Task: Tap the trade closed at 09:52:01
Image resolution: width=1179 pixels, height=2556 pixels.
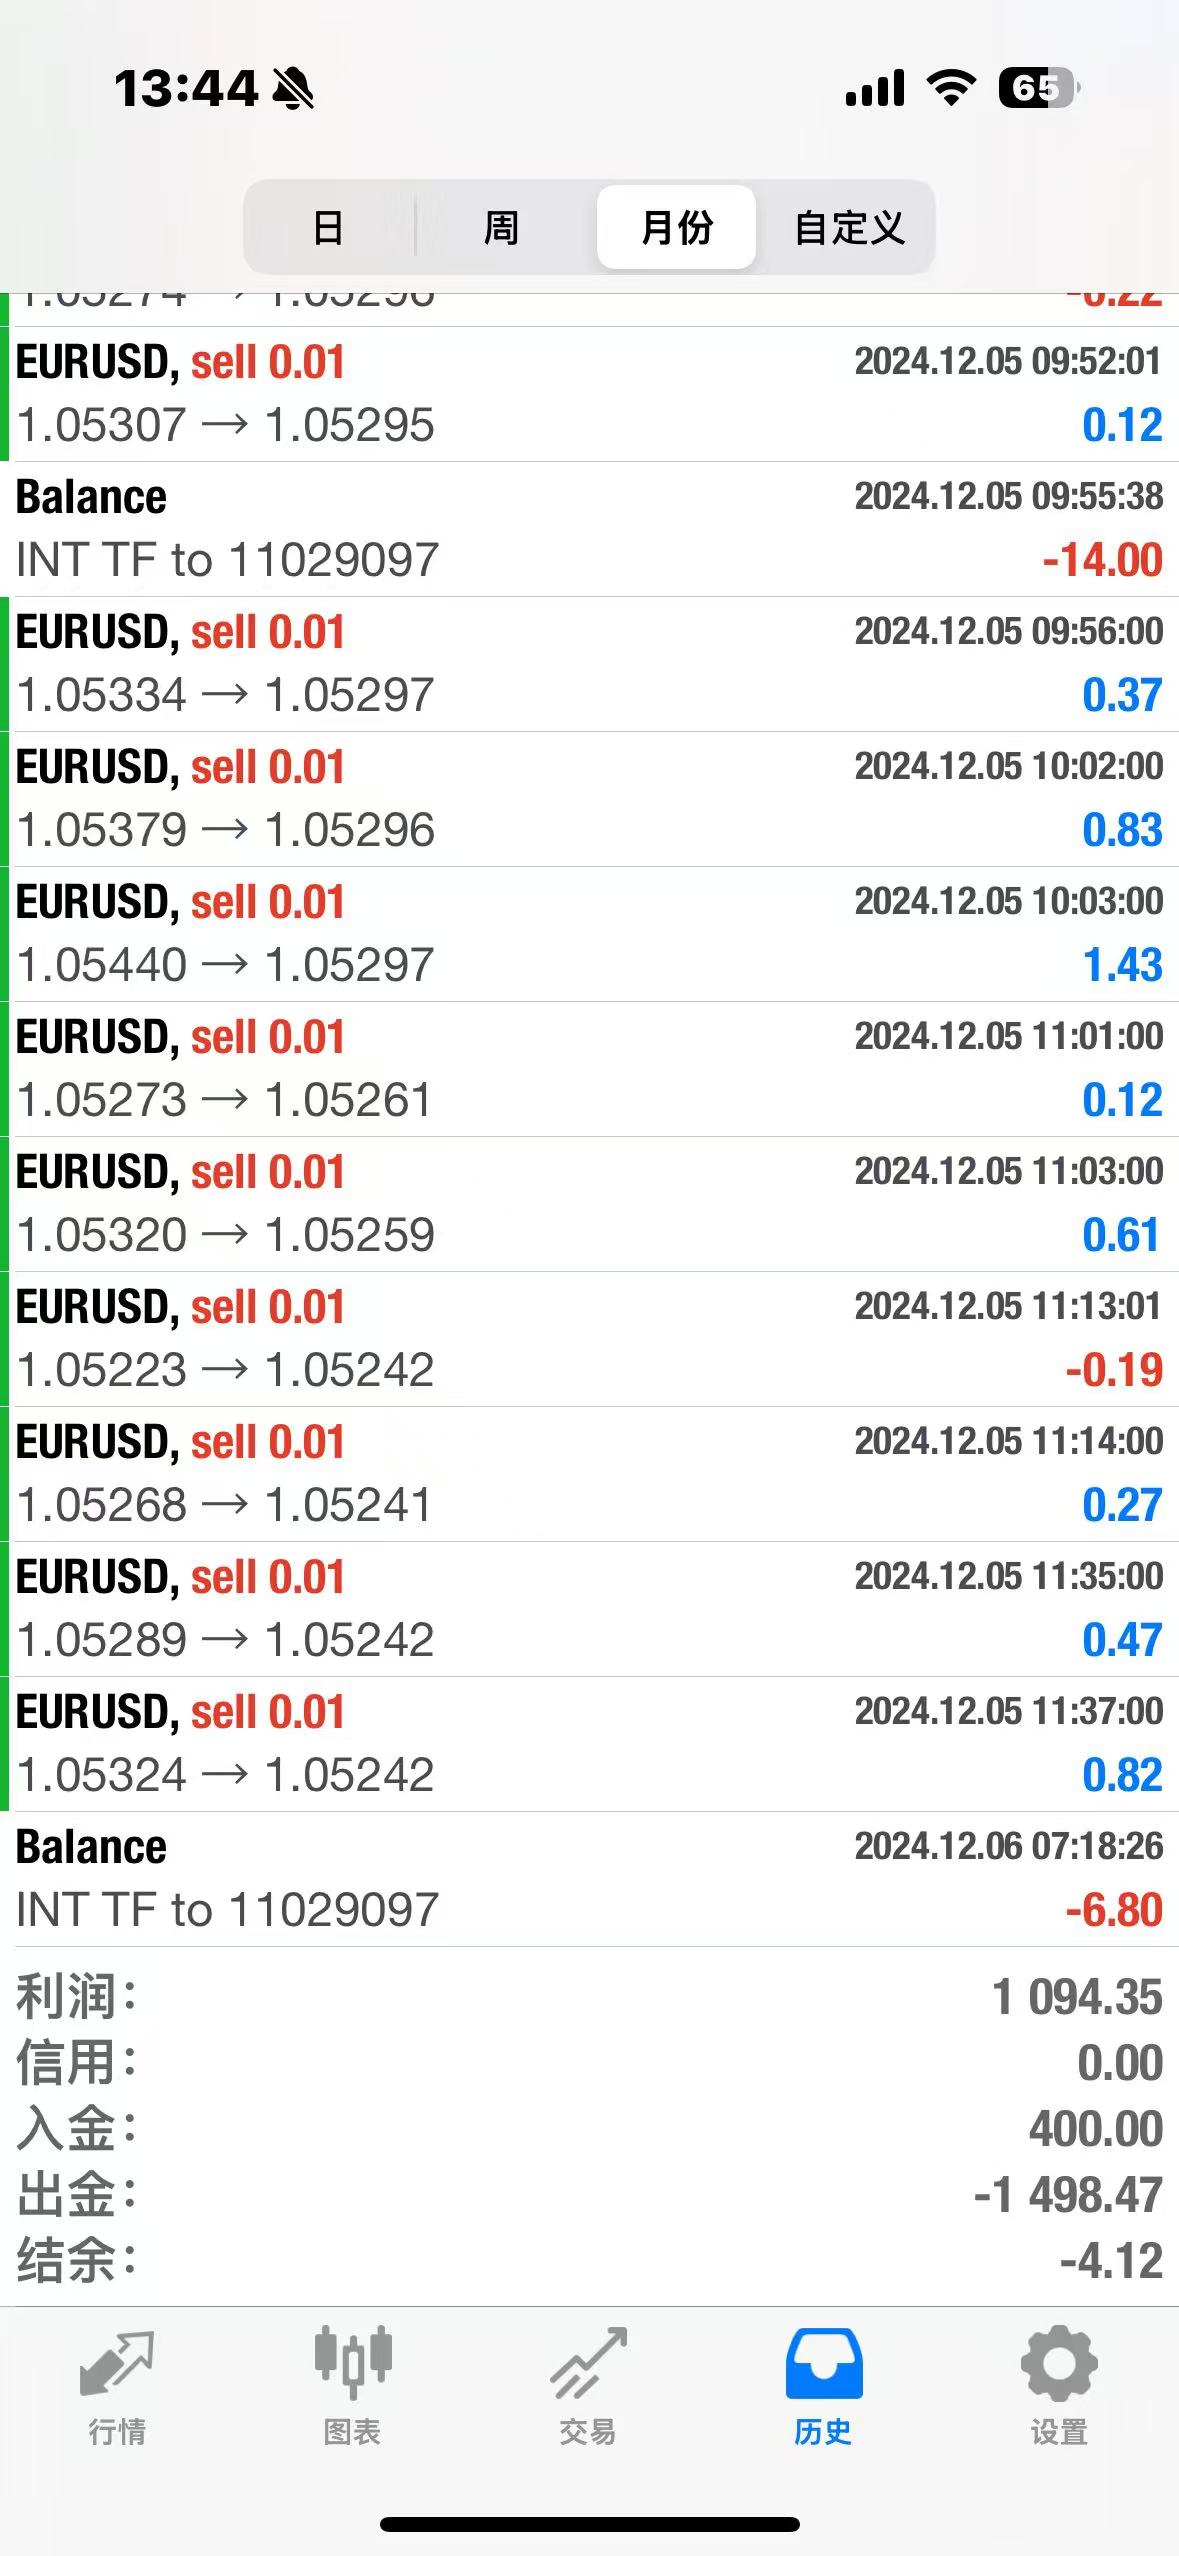Action: pyautogui.click(x=589, y=394)
